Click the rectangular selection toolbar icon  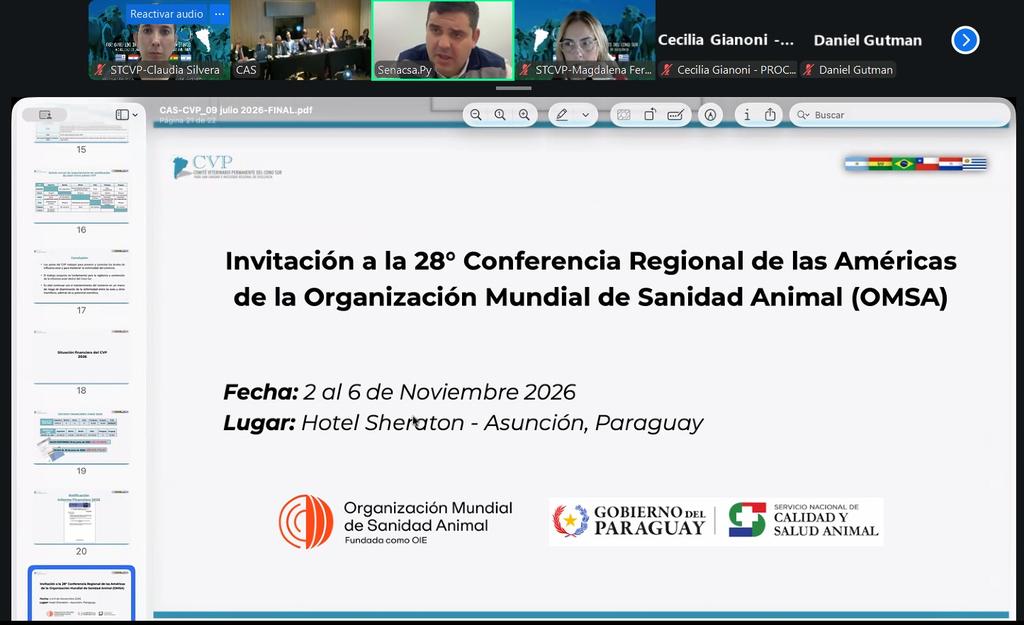[x=624, y=115]
